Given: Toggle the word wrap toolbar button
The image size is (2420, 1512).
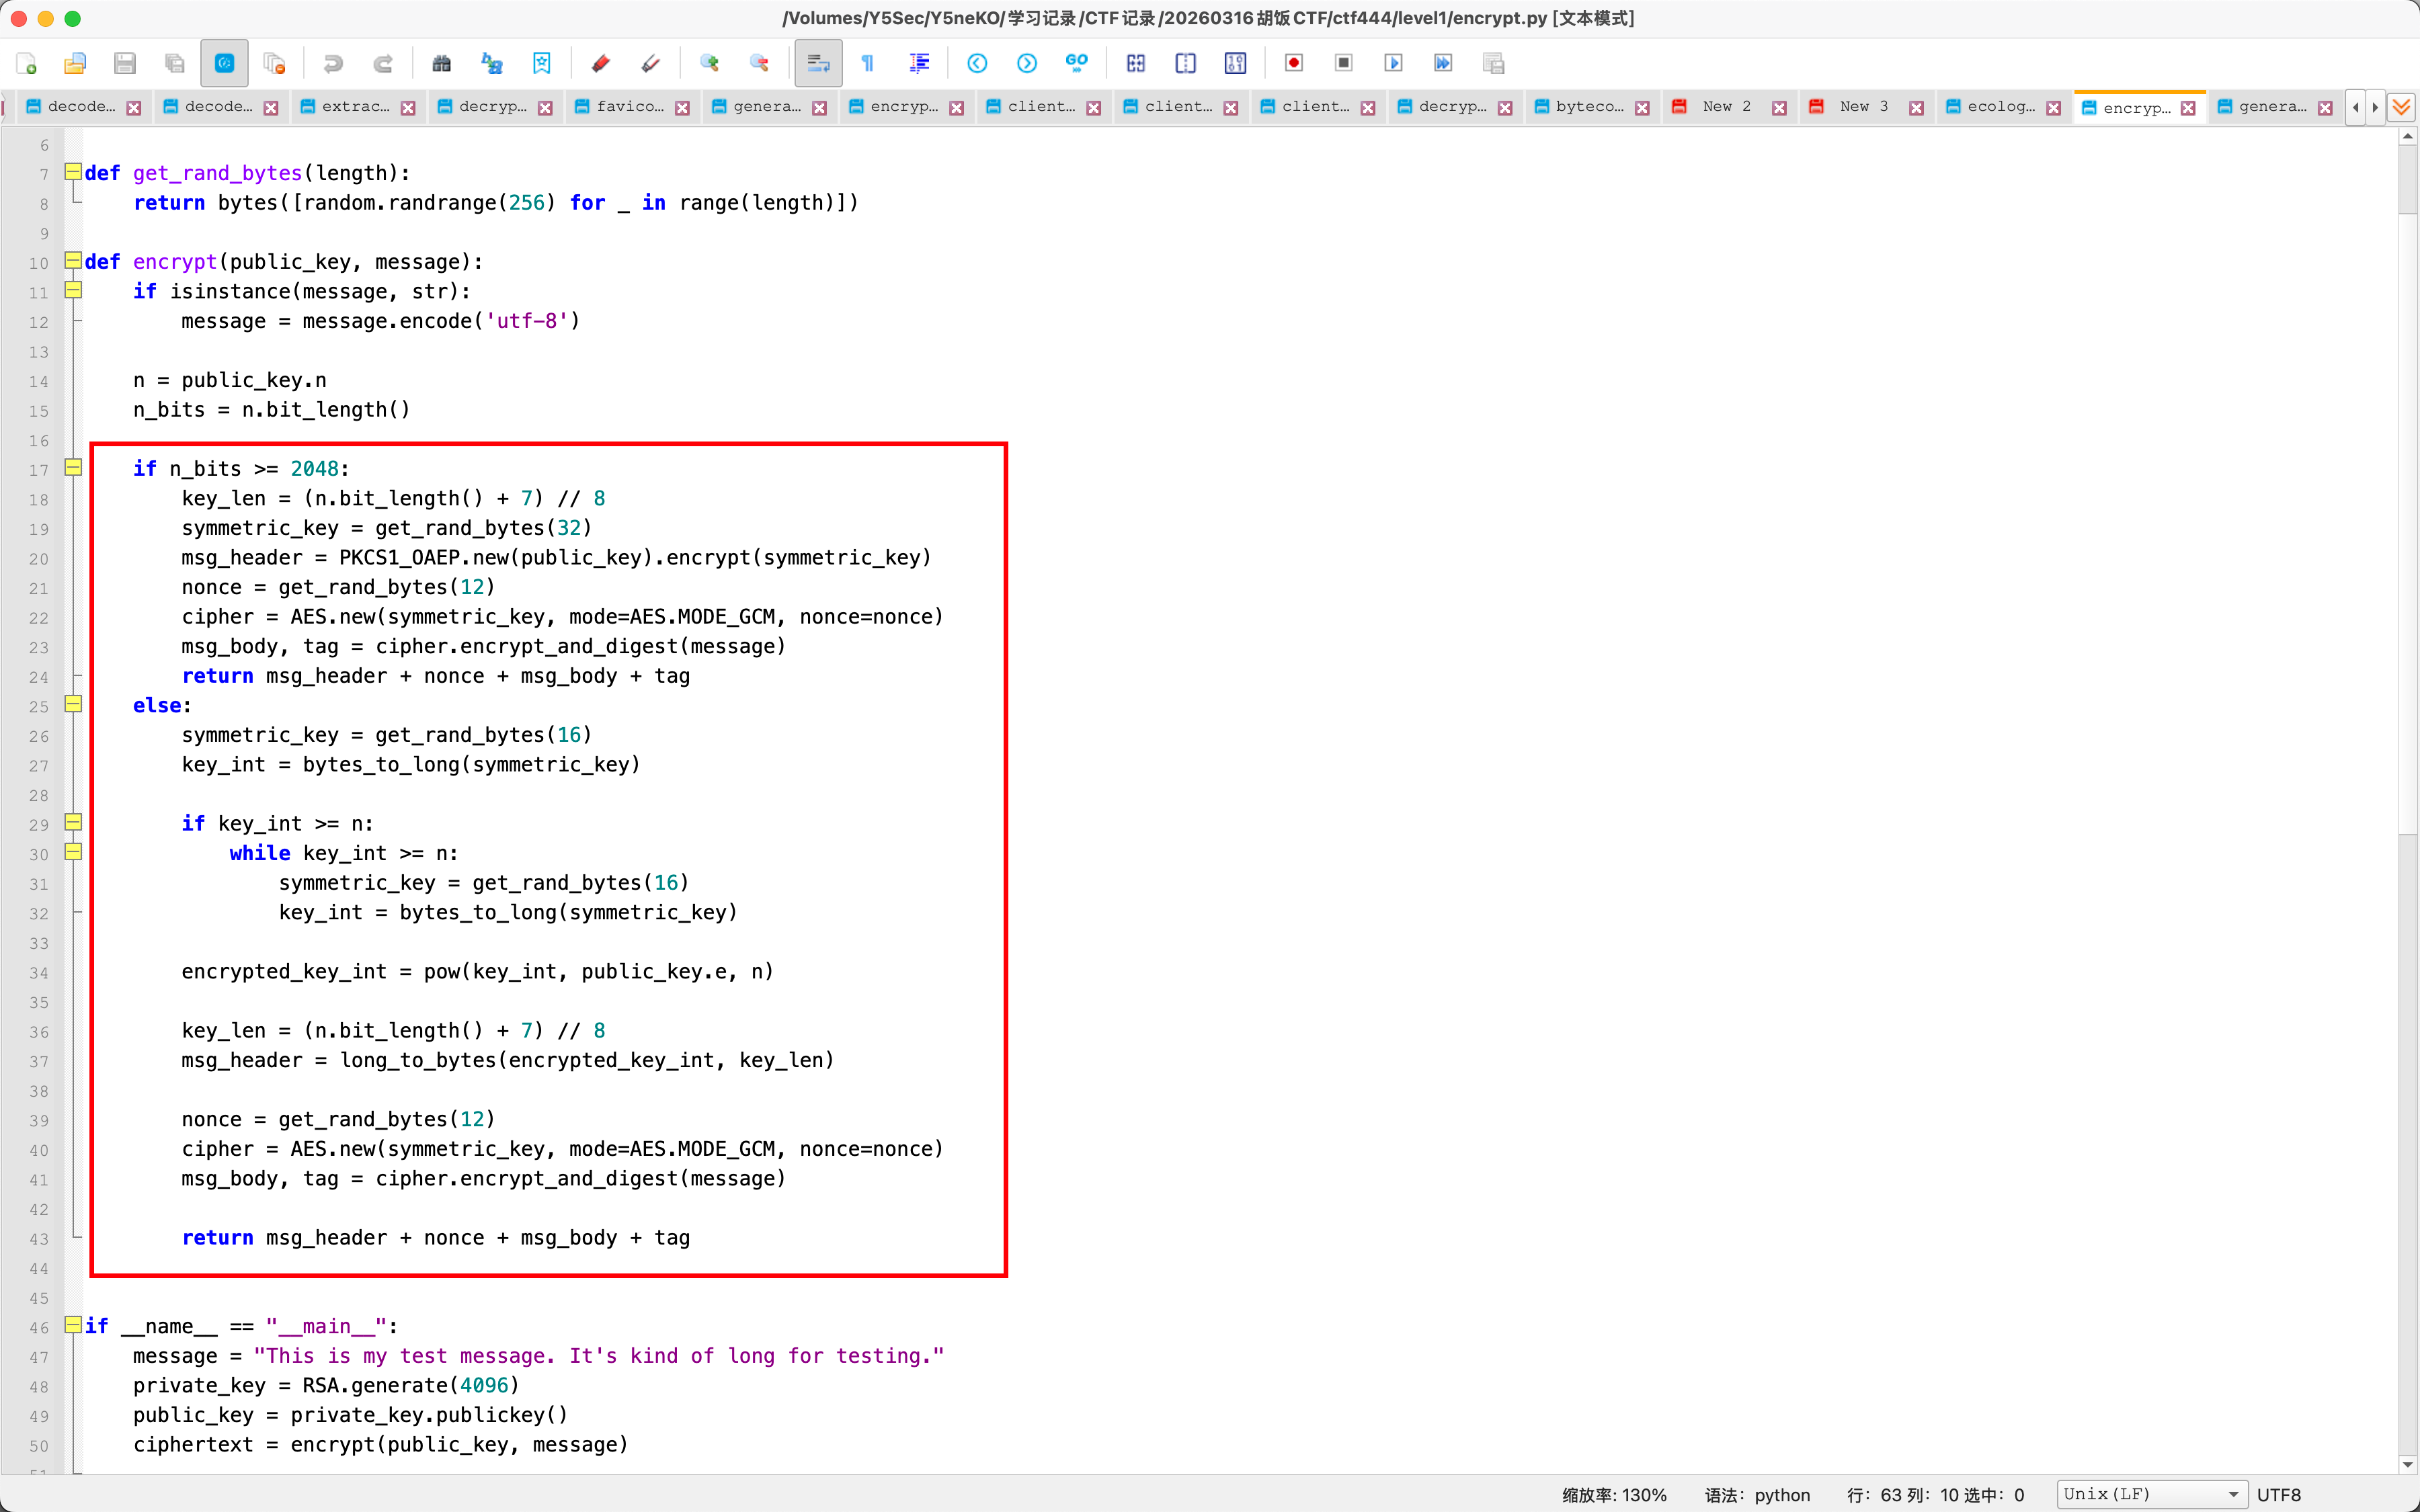Looking at the screenshot, I should click(x=818, y=63).
